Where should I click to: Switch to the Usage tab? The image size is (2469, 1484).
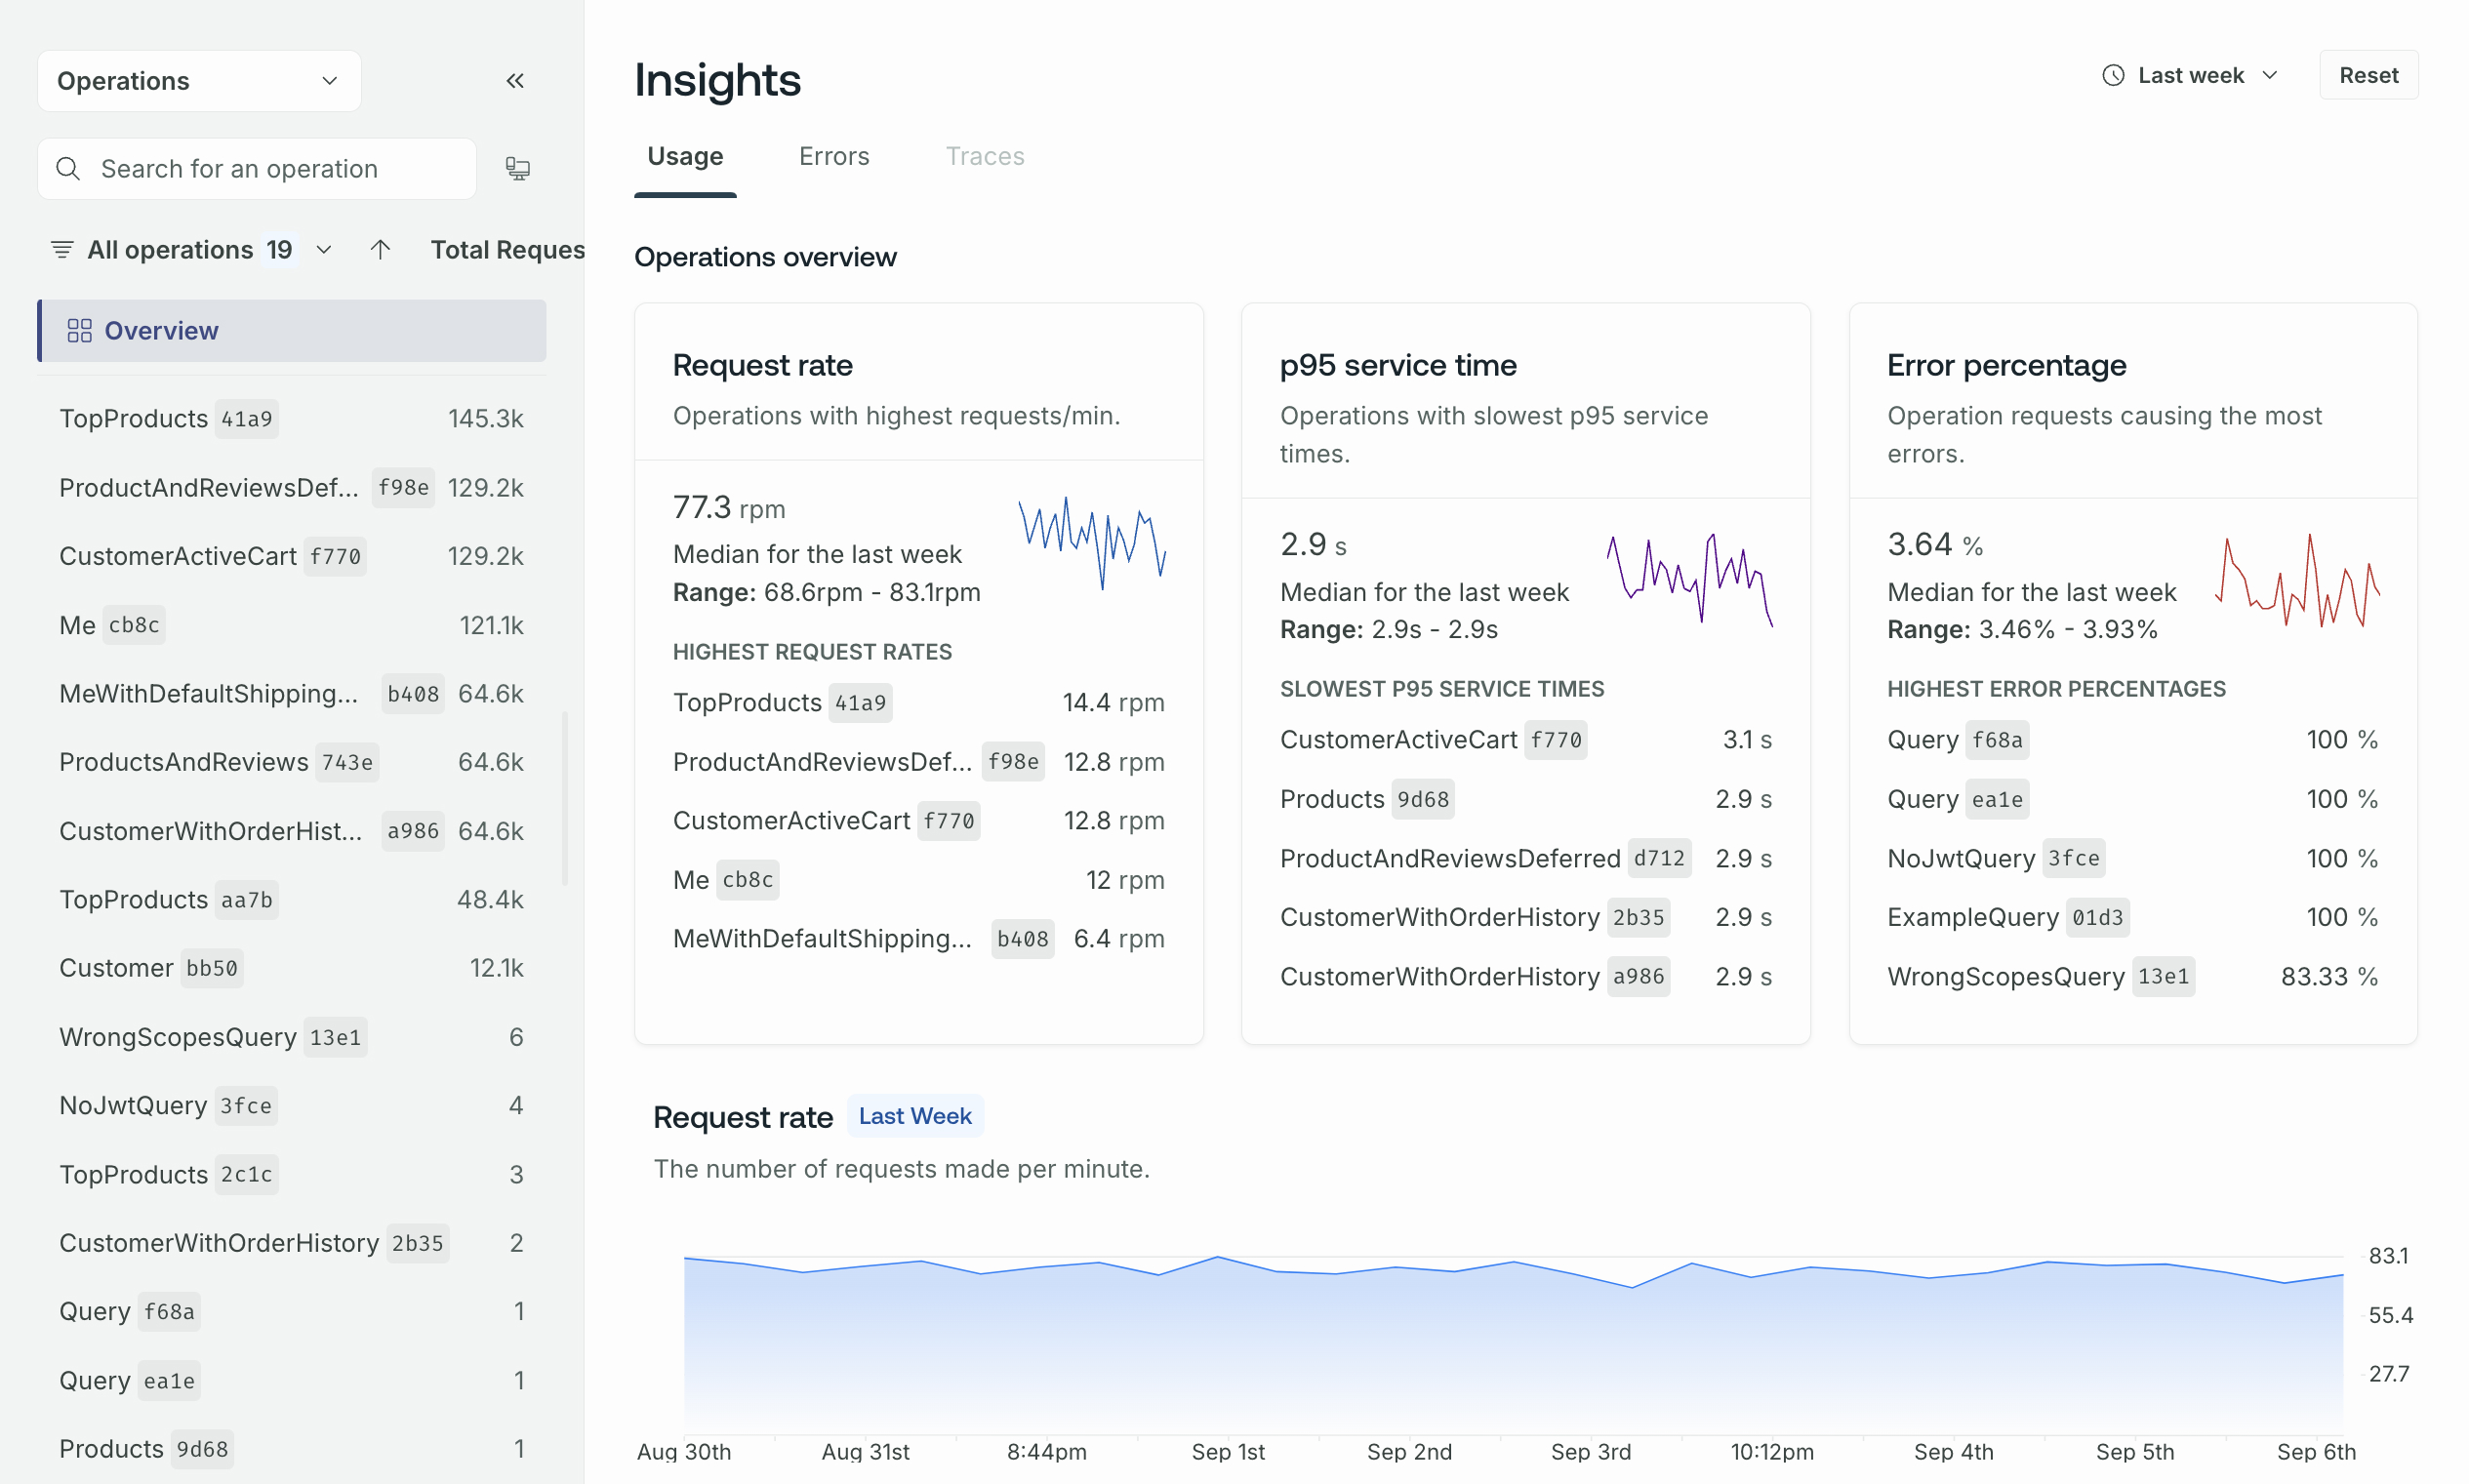click(x=685, y=156)
